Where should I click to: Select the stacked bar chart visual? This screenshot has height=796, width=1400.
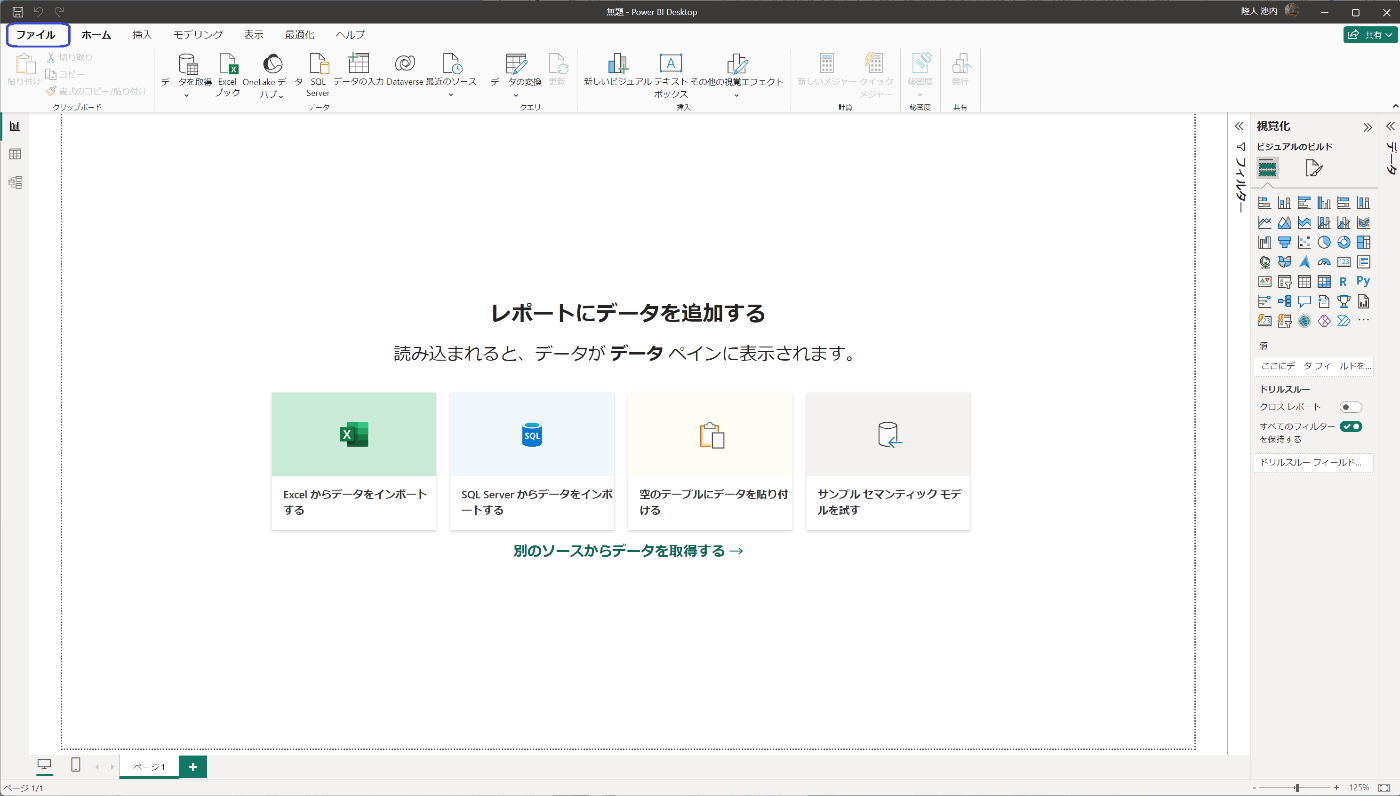(1265, 202)
